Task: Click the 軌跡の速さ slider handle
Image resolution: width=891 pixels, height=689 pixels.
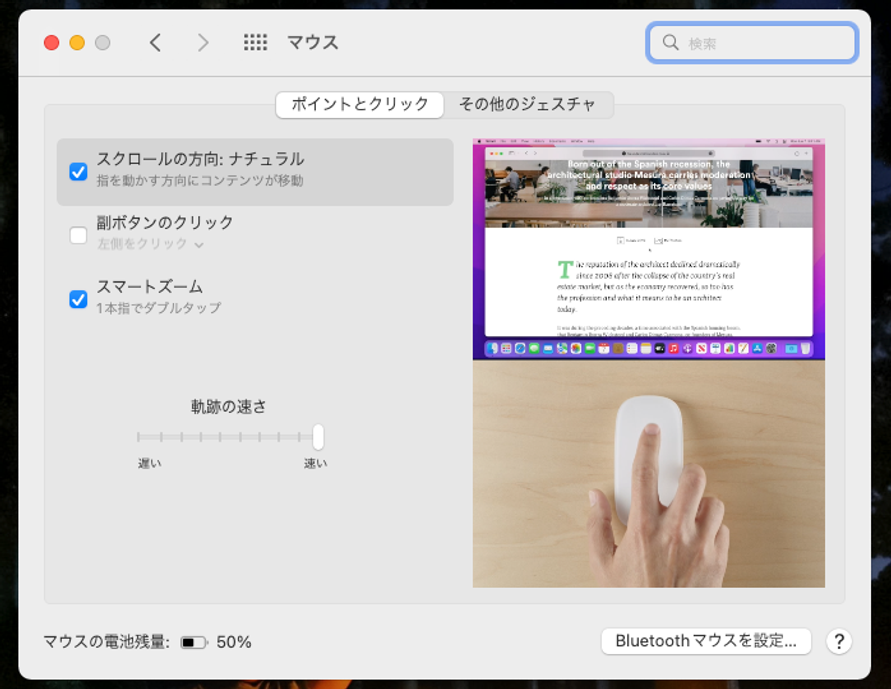Action: point(318,437)
